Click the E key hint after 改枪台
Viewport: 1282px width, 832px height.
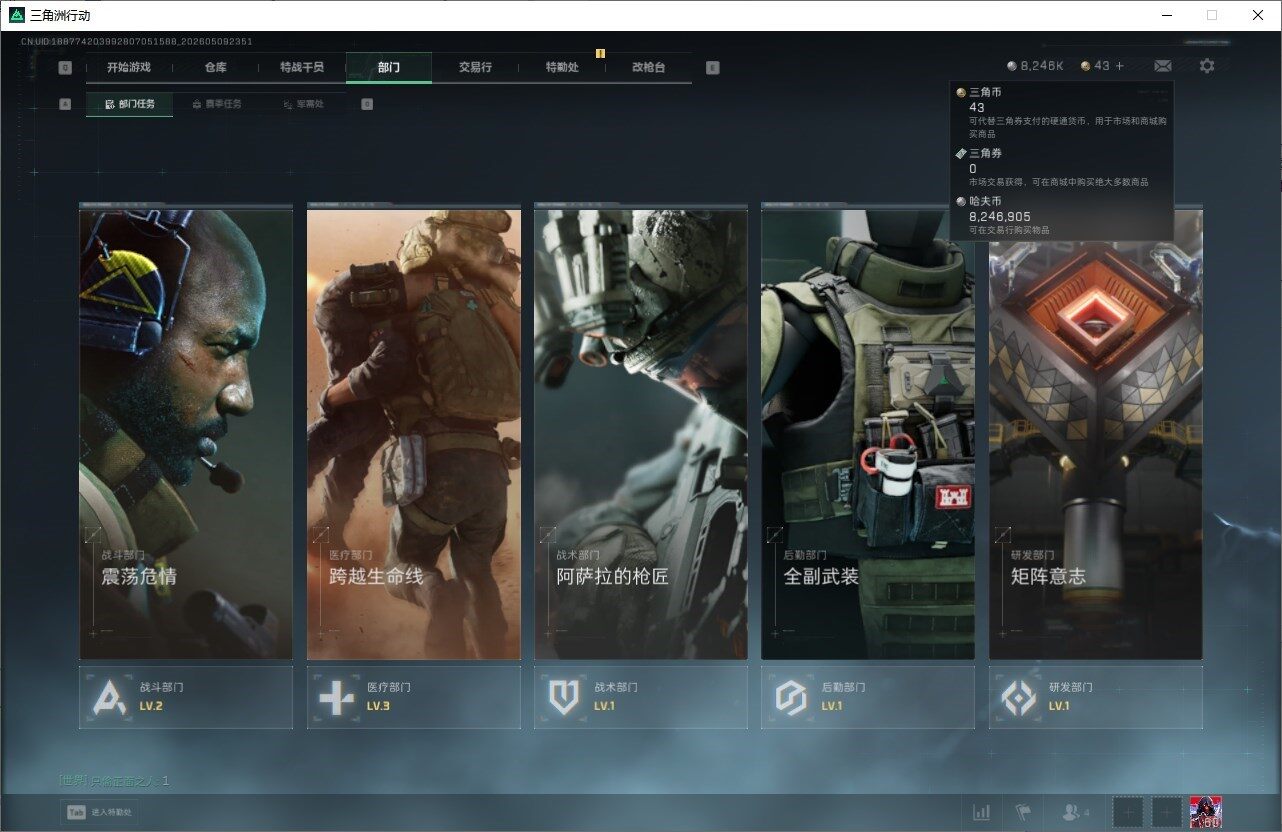[x=712, y=68]
